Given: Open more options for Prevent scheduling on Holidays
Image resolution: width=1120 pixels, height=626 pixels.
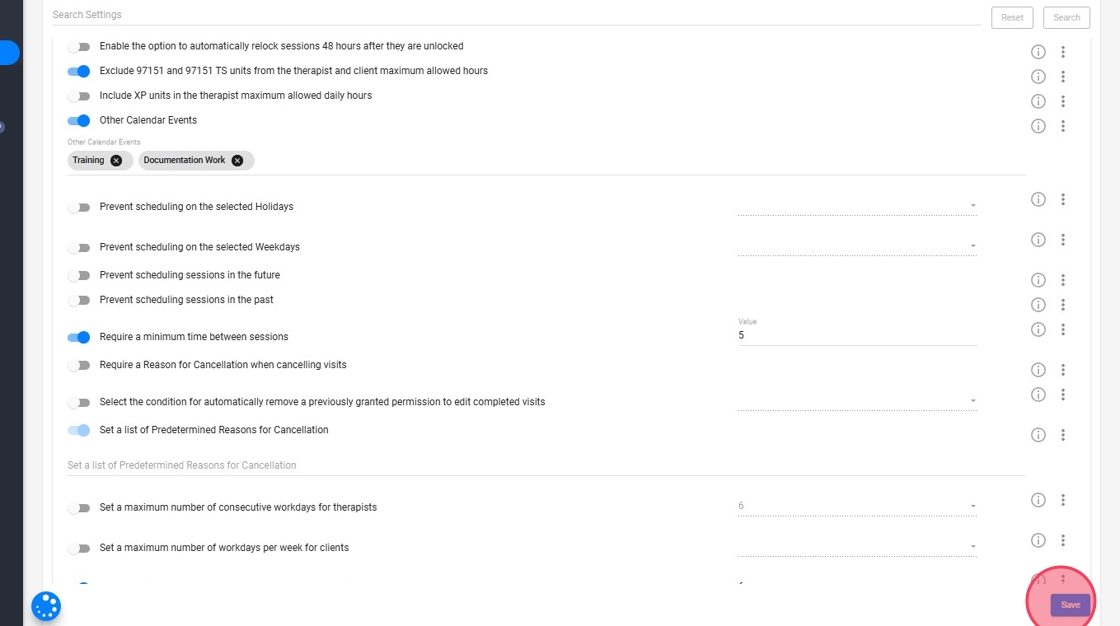Looking at the screenshot, I should 1063,200.
